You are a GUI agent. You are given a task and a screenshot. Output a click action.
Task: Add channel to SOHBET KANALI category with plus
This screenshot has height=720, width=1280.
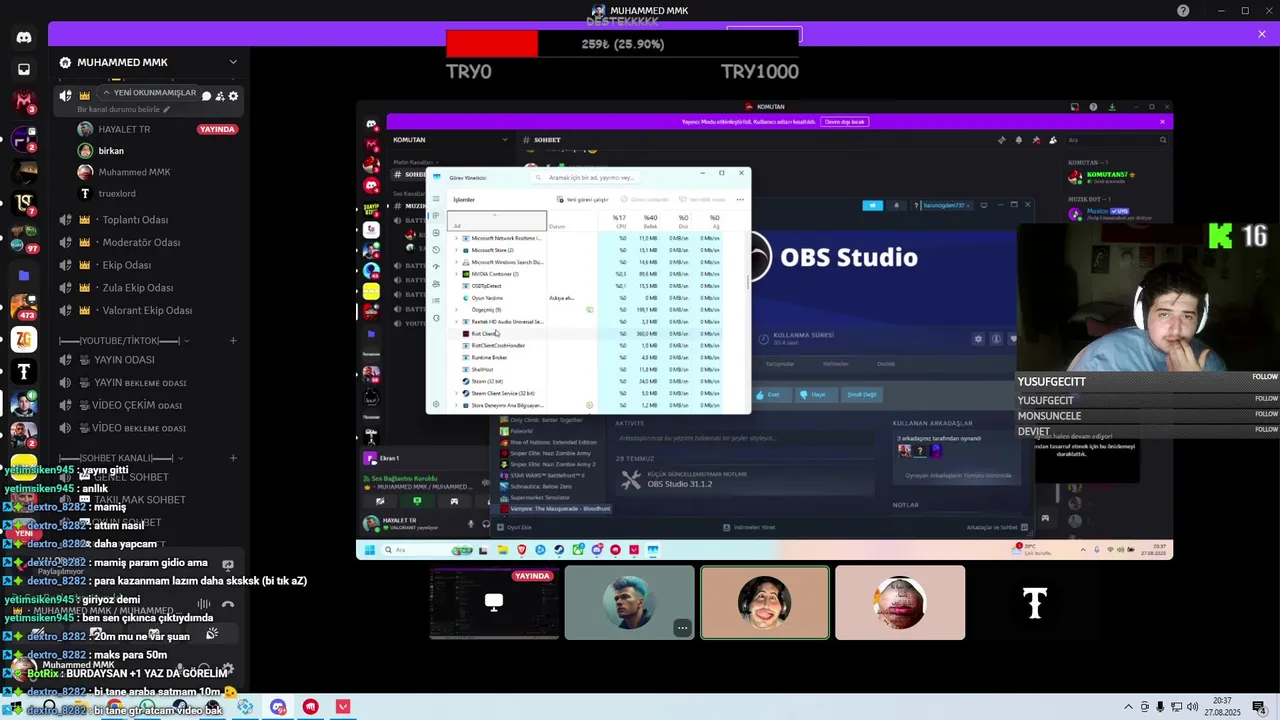[233, 458]
